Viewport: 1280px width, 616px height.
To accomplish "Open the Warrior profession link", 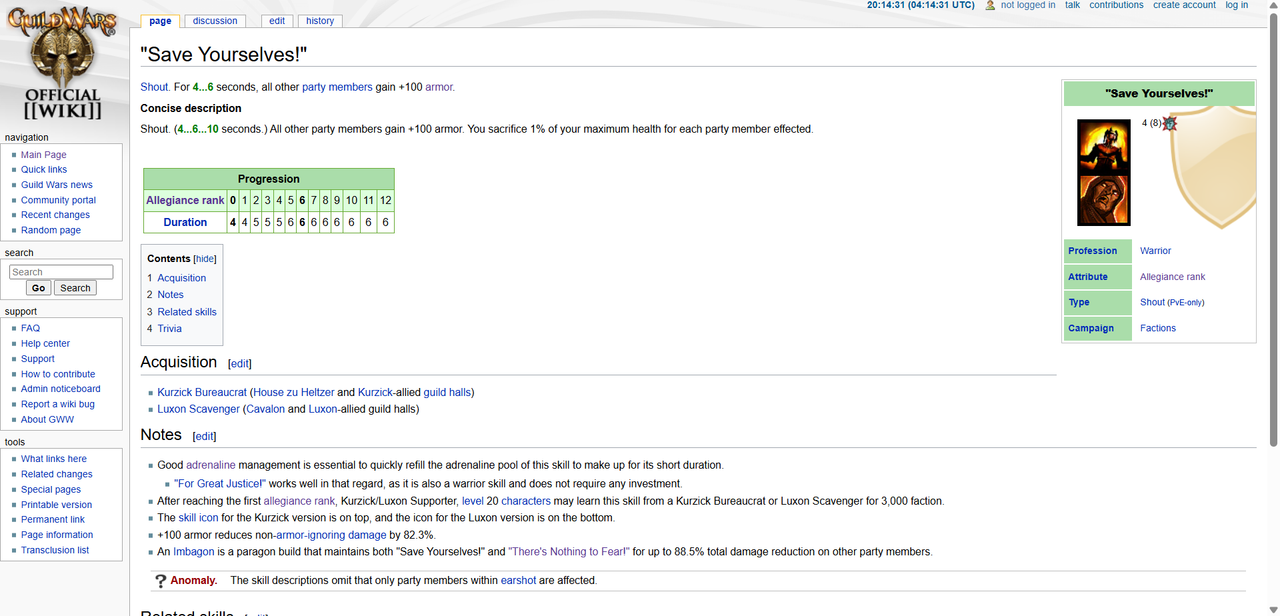I will point(1155,251).
